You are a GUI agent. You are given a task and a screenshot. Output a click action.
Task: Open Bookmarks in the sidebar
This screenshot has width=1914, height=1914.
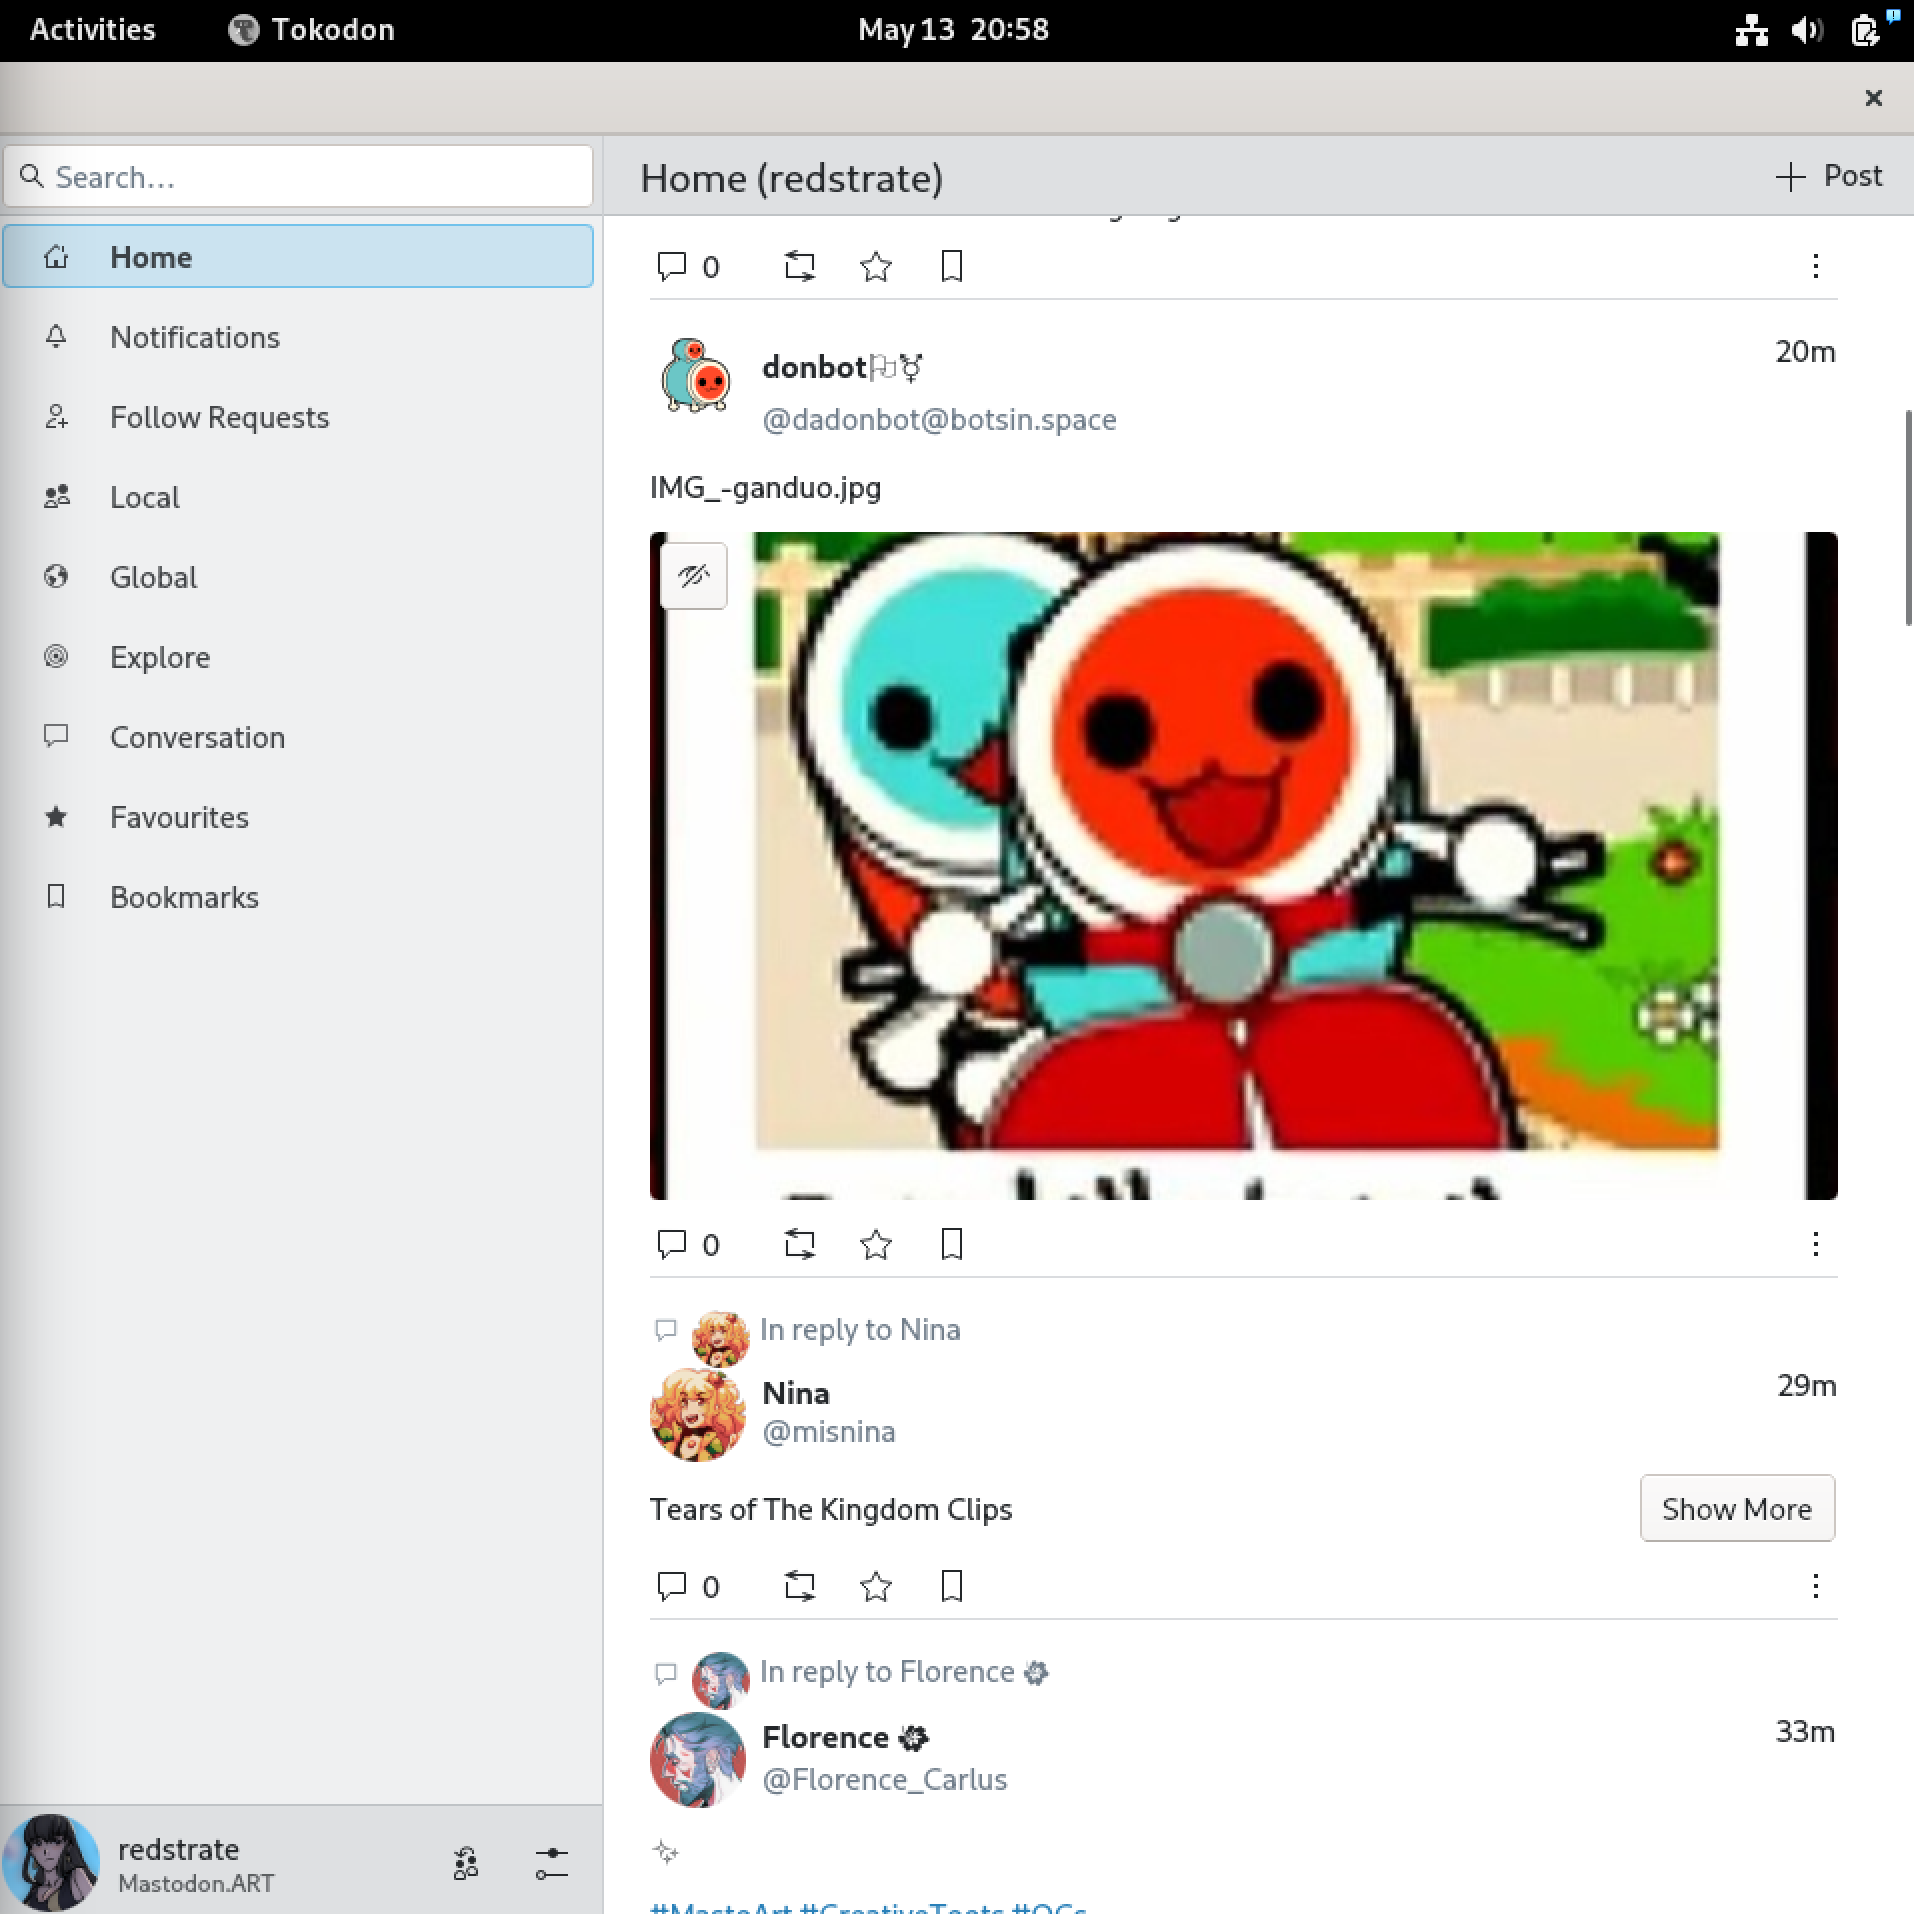(x=298, y=897)
